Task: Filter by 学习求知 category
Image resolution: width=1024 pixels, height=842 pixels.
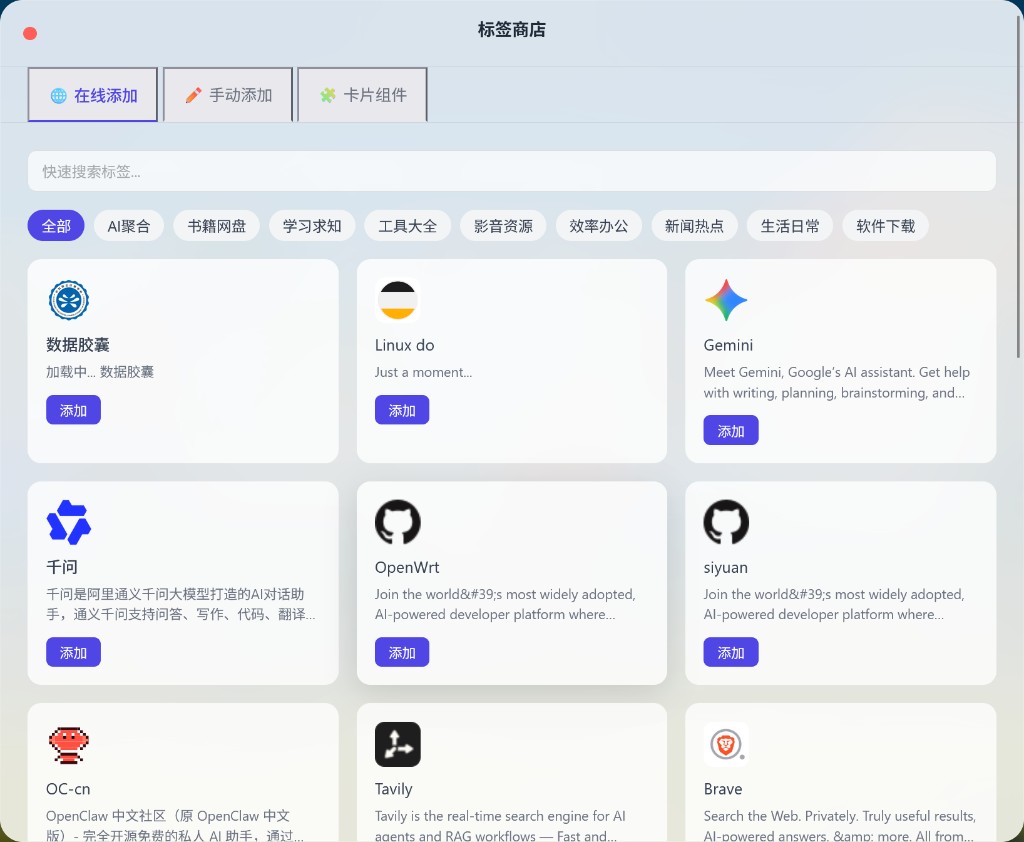Action: coord(312,226)
